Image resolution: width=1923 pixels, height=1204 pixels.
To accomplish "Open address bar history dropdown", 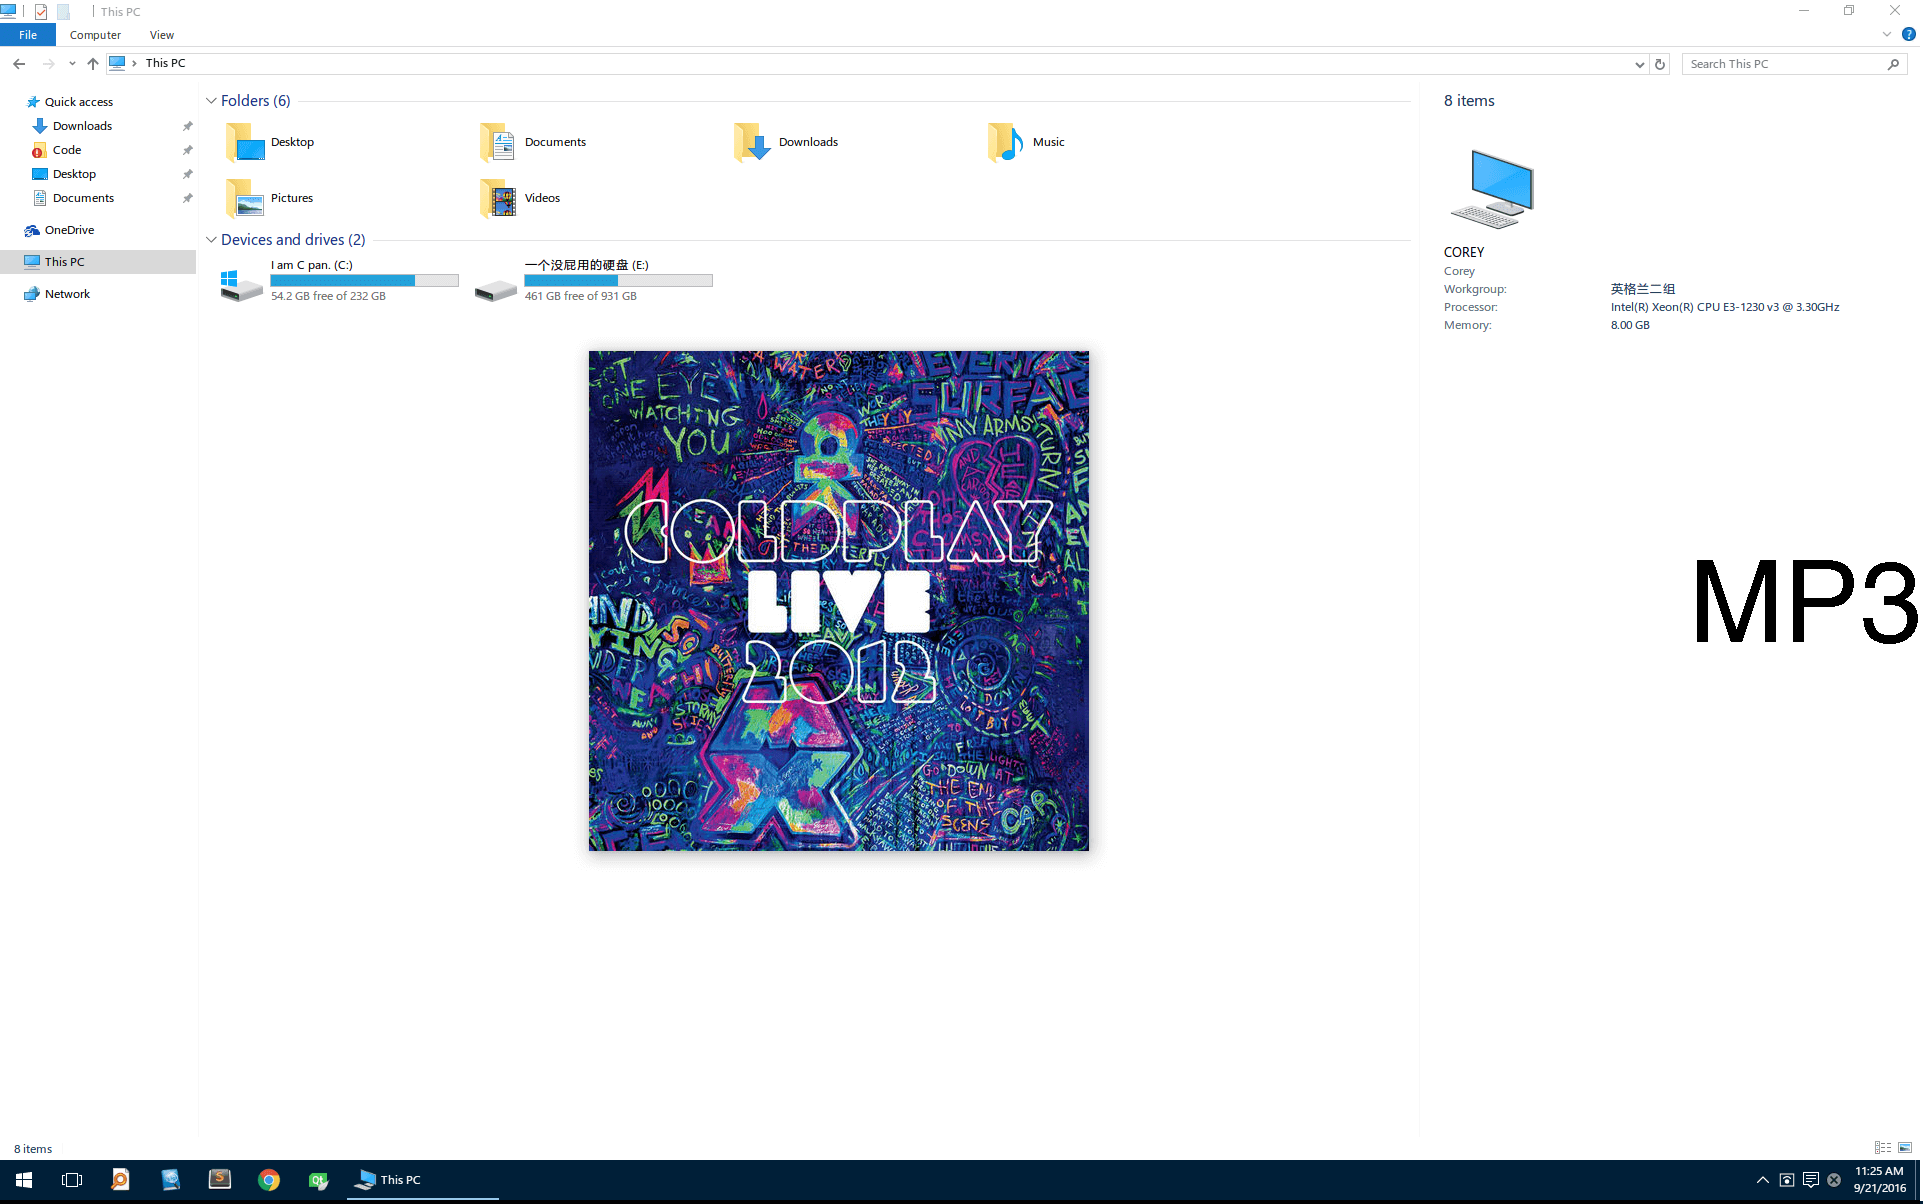I will click(x=1639, y=64).
